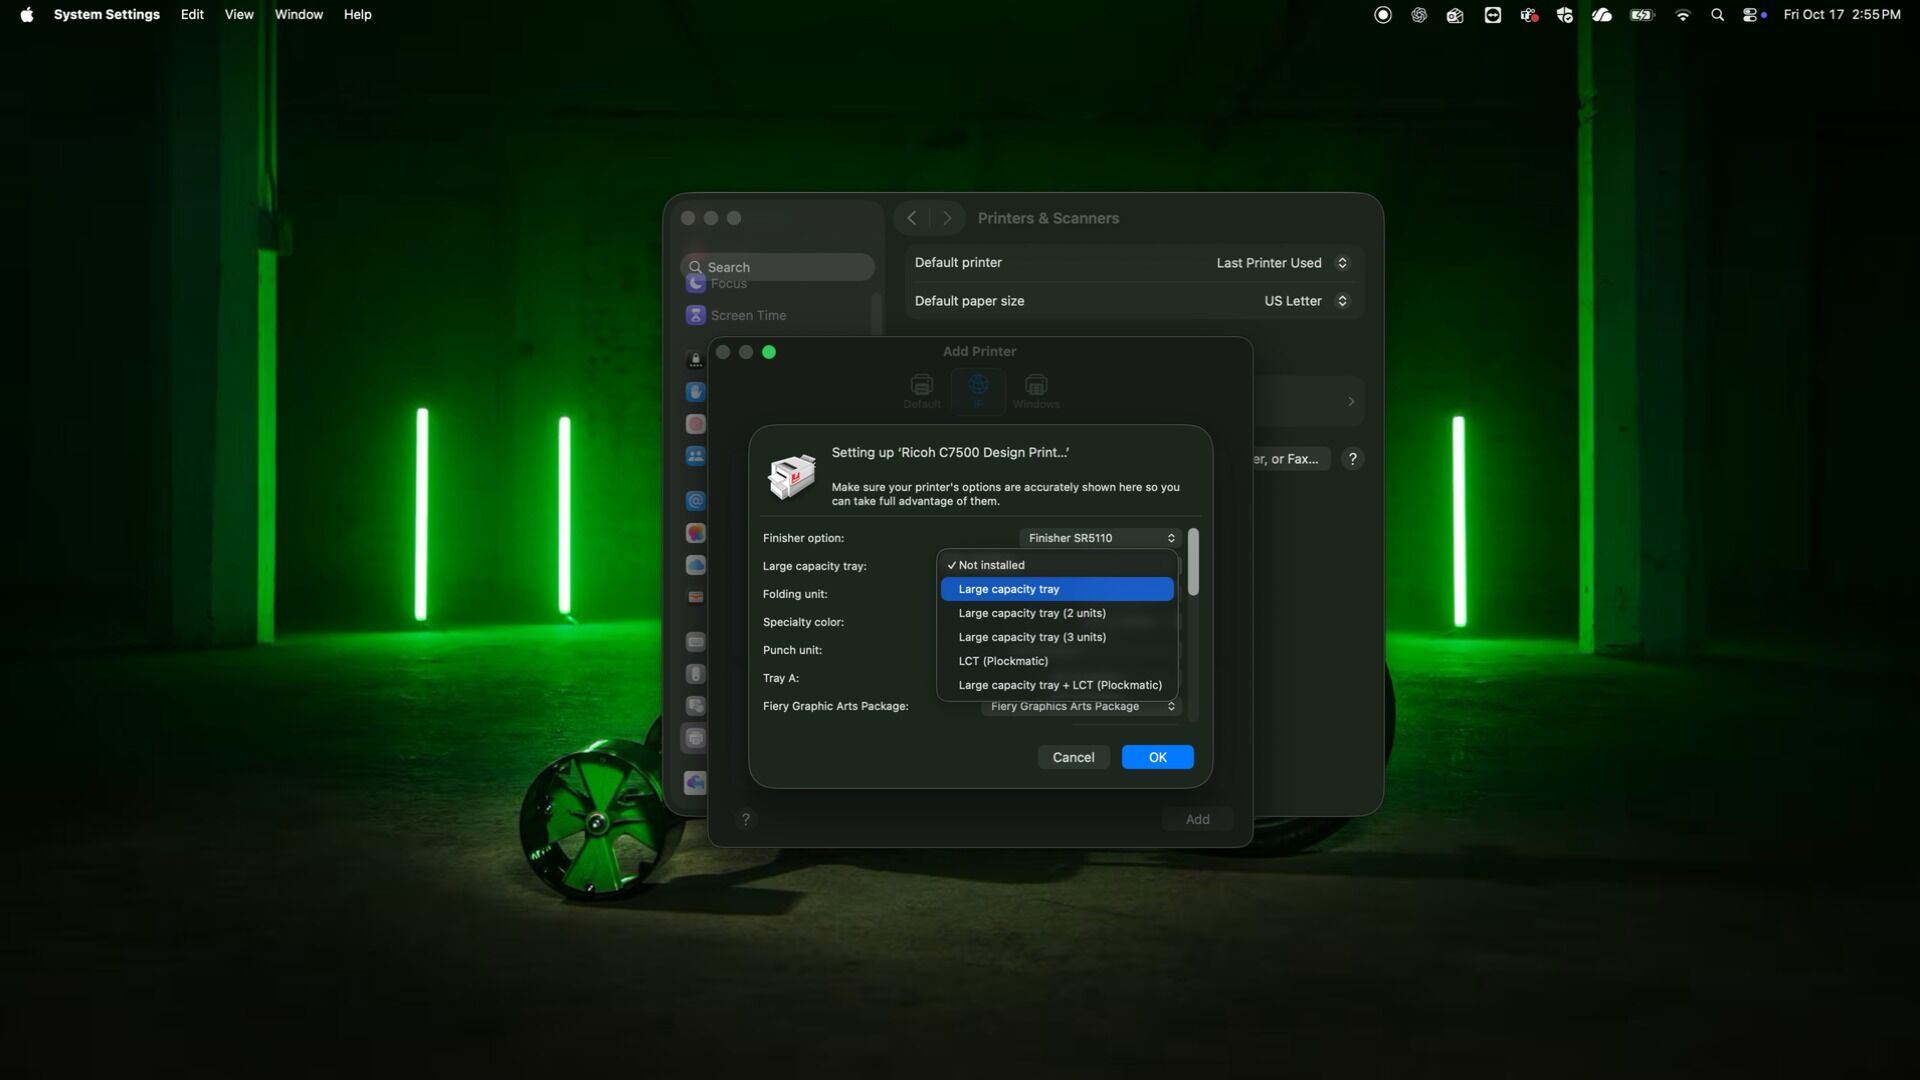The image size is (1920, 1080).
Task: Open the Finisher option dropdown
Action: 1100,538
